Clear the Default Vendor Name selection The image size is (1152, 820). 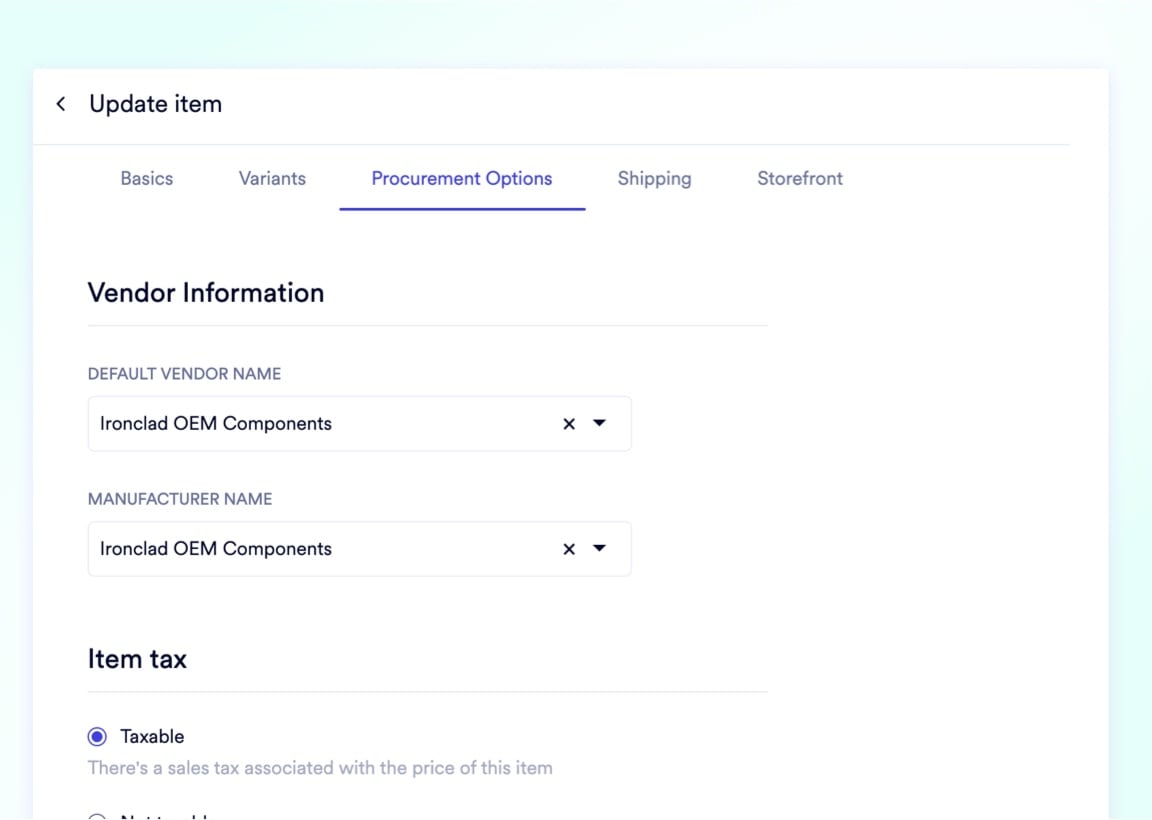569,424
